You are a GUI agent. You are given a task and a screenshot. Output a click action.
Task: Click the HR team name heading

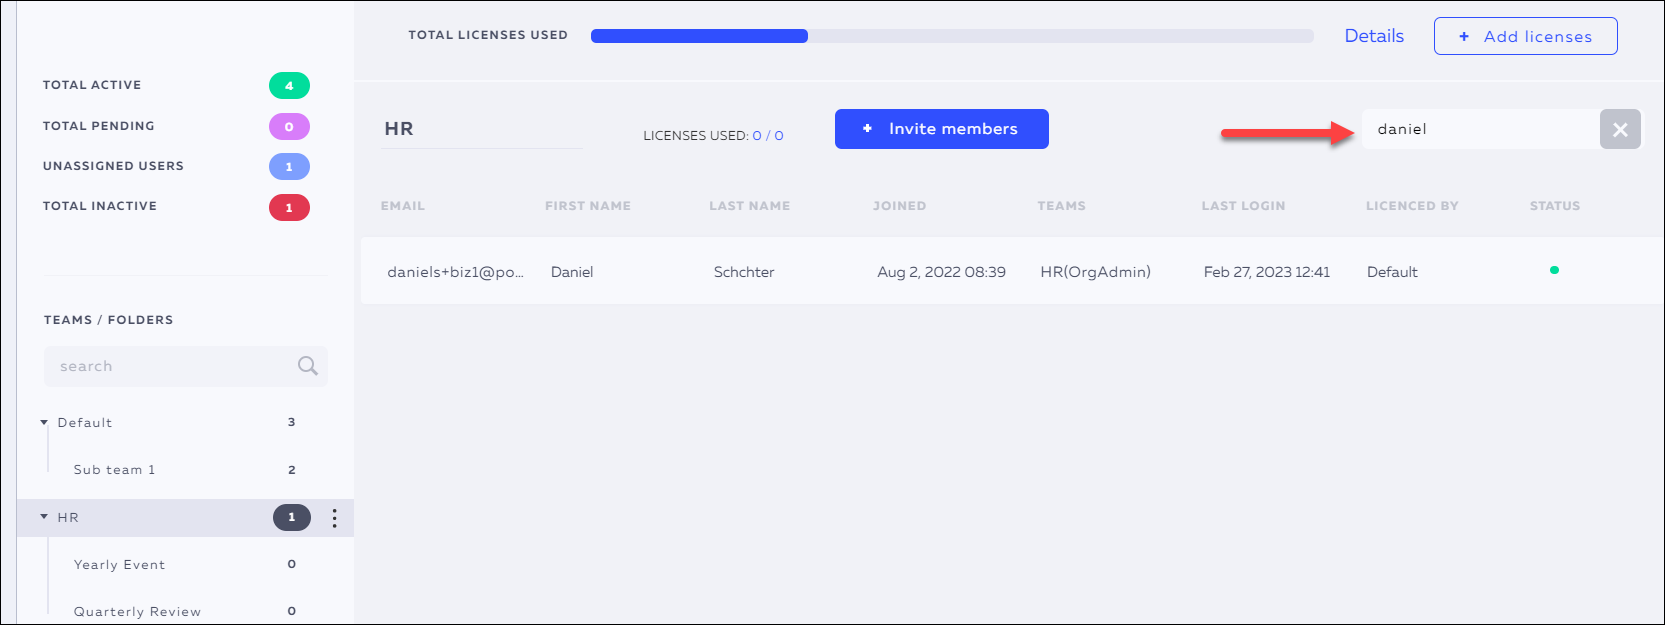pos(399,129)
